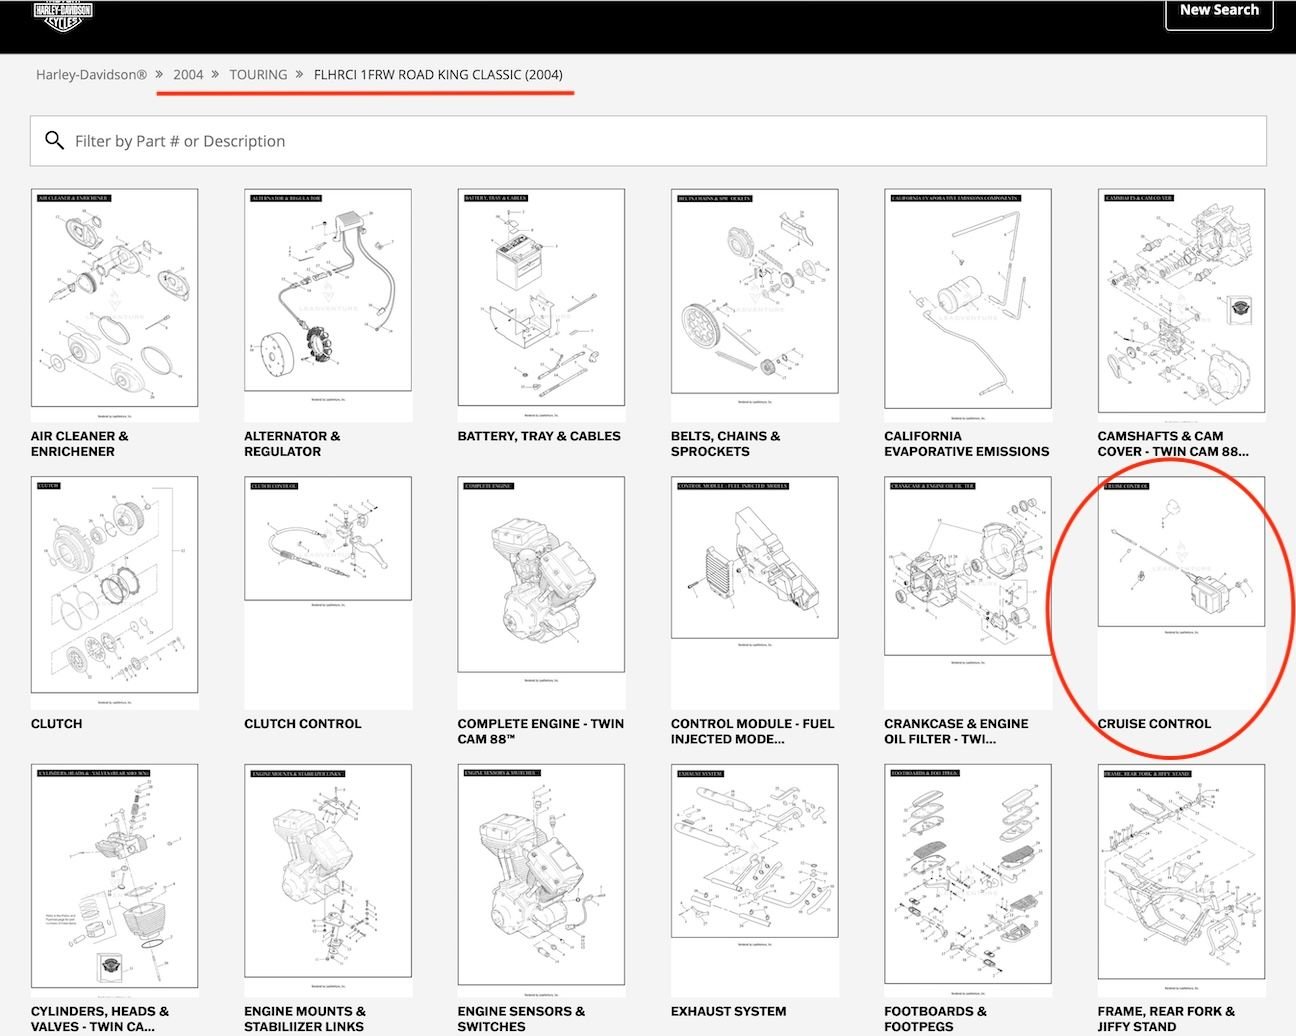Open Camshafts & Cam Cover diagram
Image resolution: width=1296 pixels, height=1036 pixels.
tap(1181, 301)
